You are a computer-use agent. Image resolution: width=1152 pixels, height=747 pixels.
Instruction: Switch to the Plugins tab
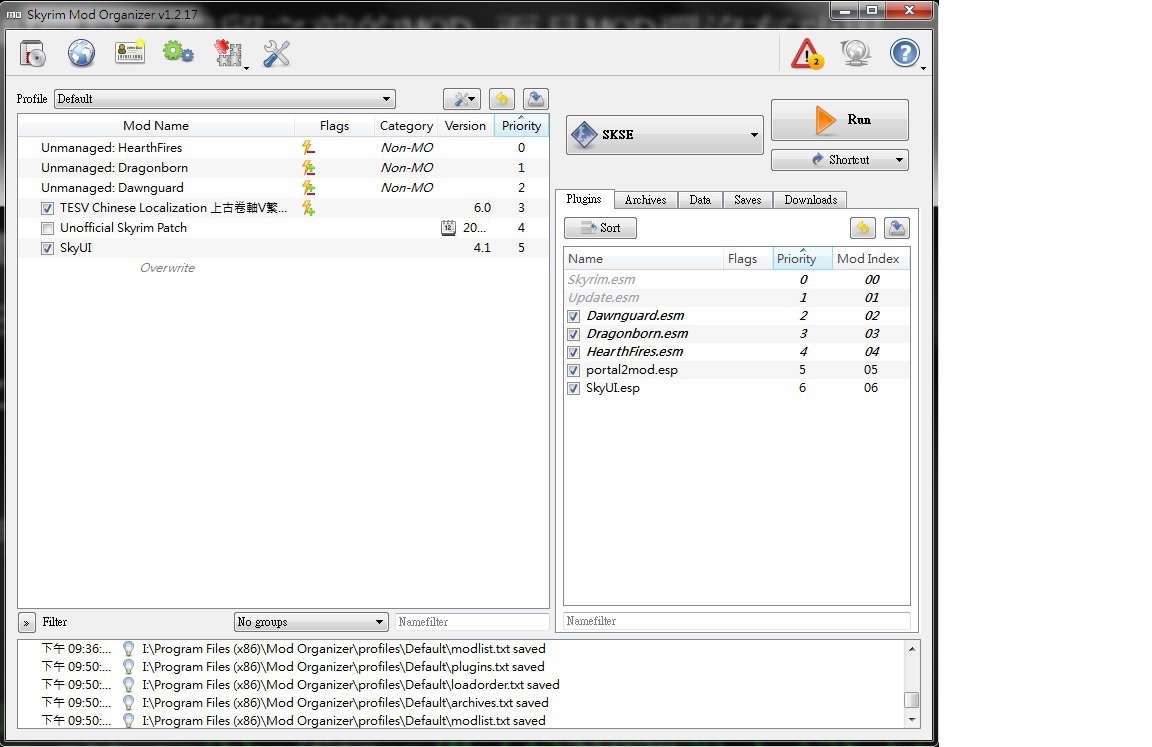point(584,199)
